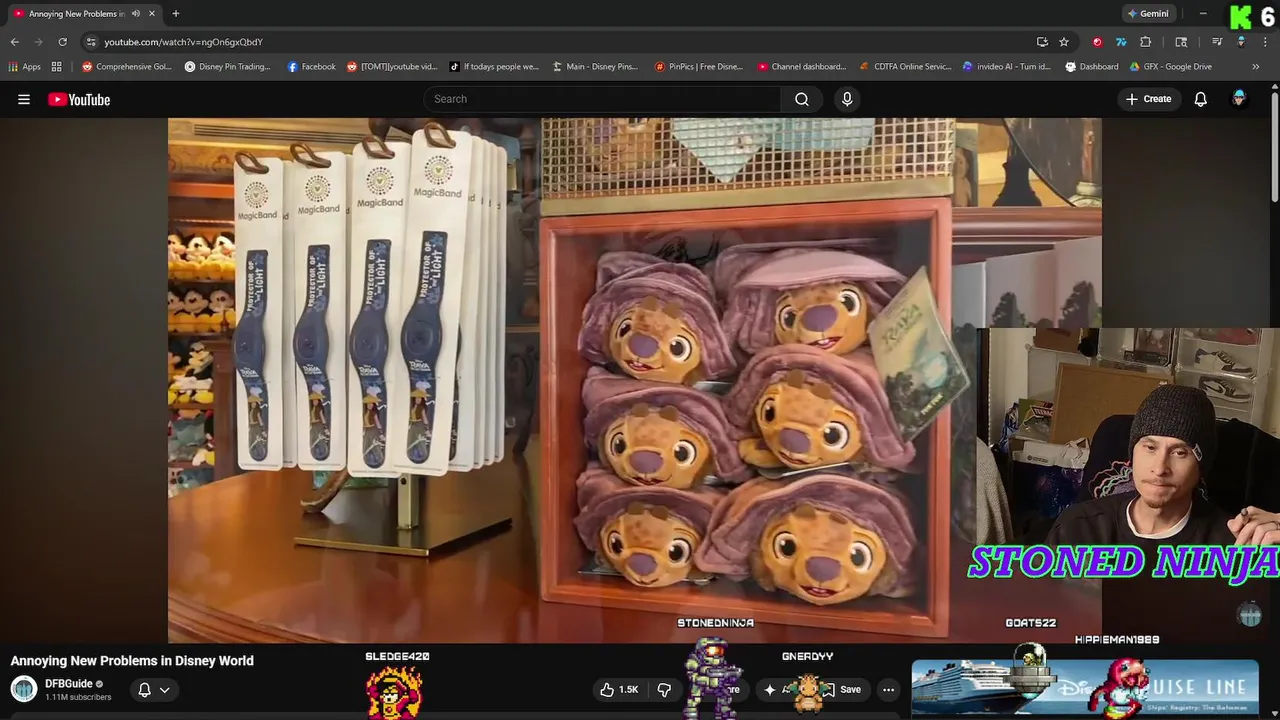This screenshot has width=1280, height=720.
Task: Open the browser extensions puzzle icon
Action: [x=1146, y=42]
